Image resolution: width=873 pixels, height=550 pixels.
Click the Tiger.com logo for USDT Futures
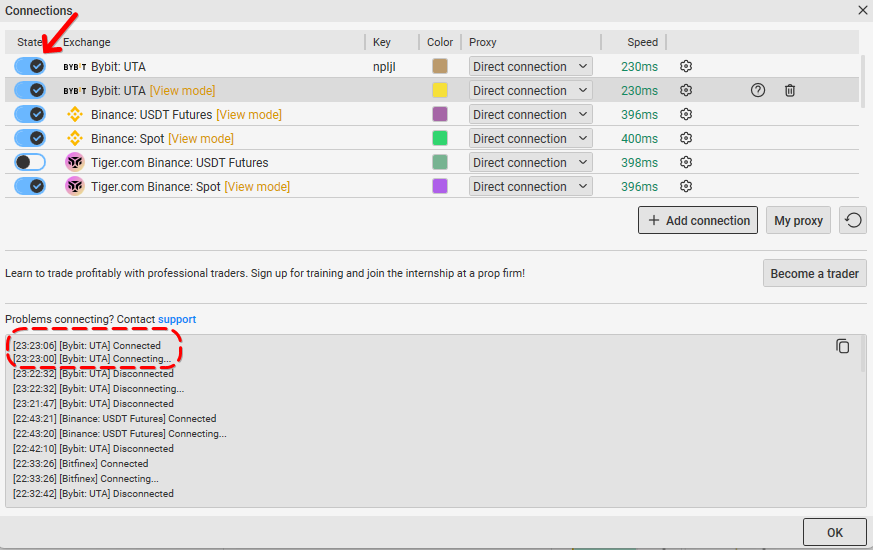click(75, 163)
